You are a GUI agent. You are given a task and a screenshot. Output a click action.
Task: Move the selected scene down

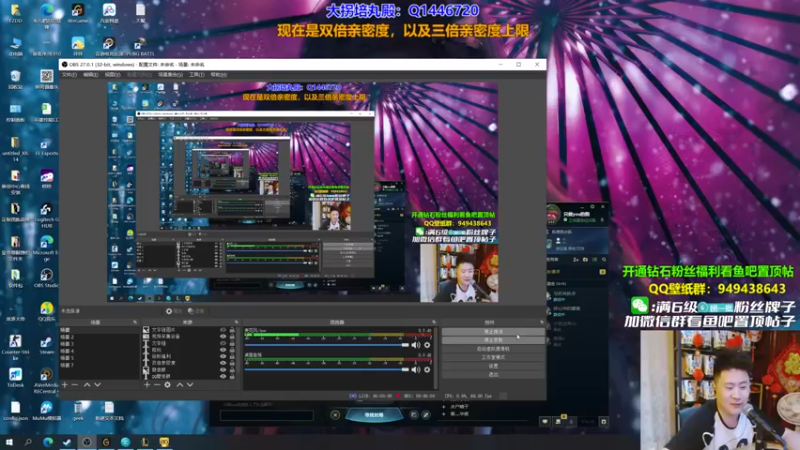[97, 385]
